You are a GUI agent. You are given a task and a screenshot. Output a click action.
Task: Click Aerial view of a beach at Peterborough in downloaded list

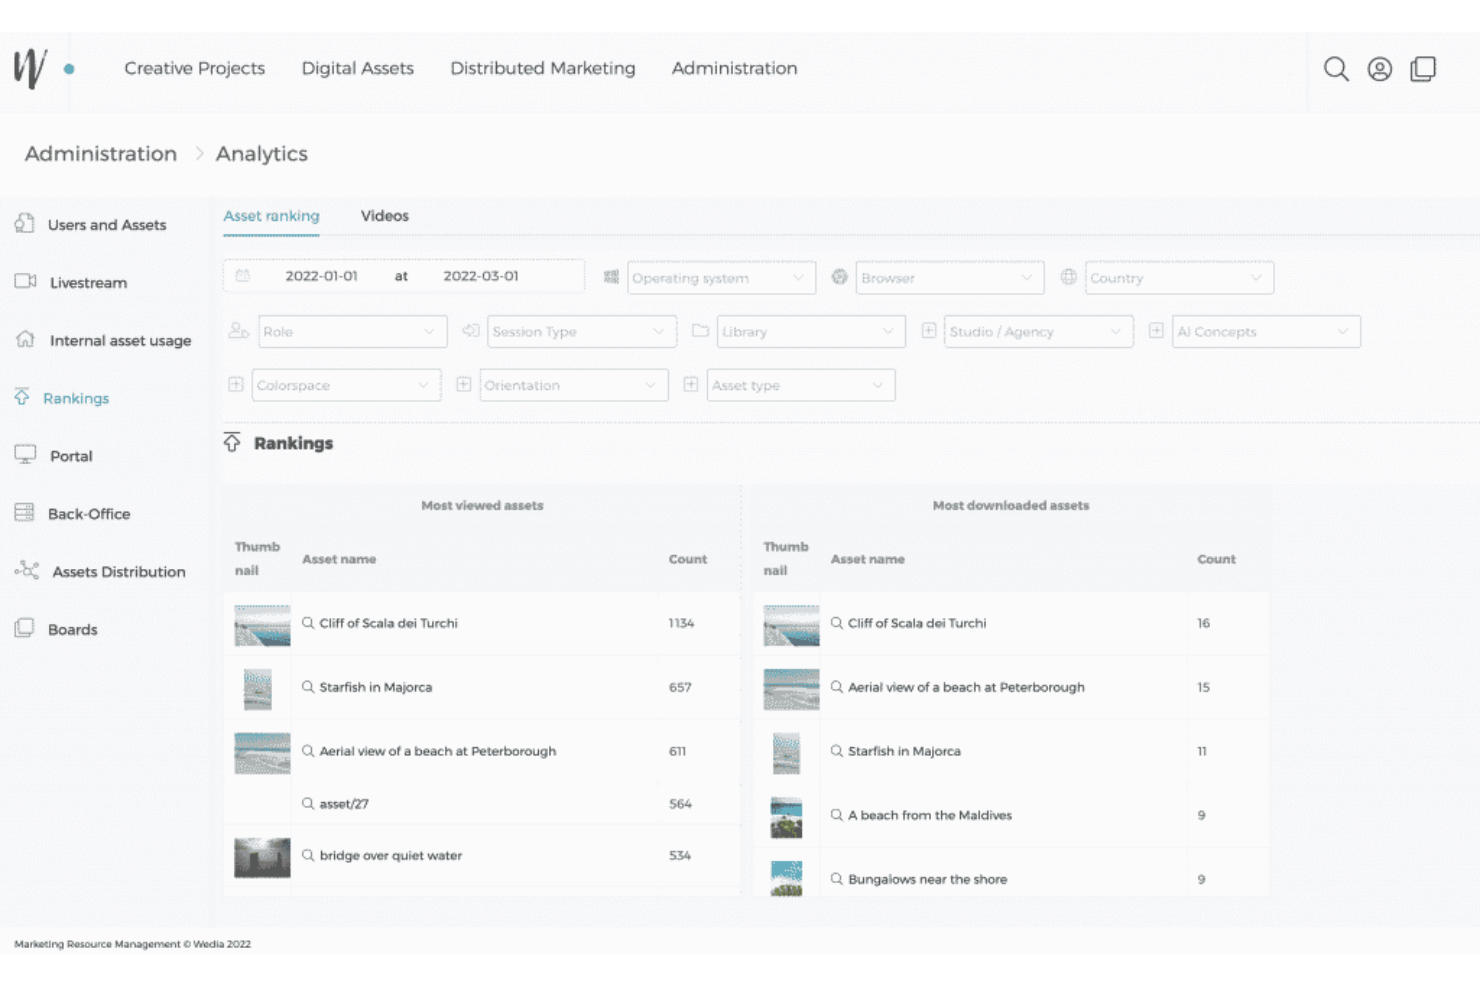point(966,687)
